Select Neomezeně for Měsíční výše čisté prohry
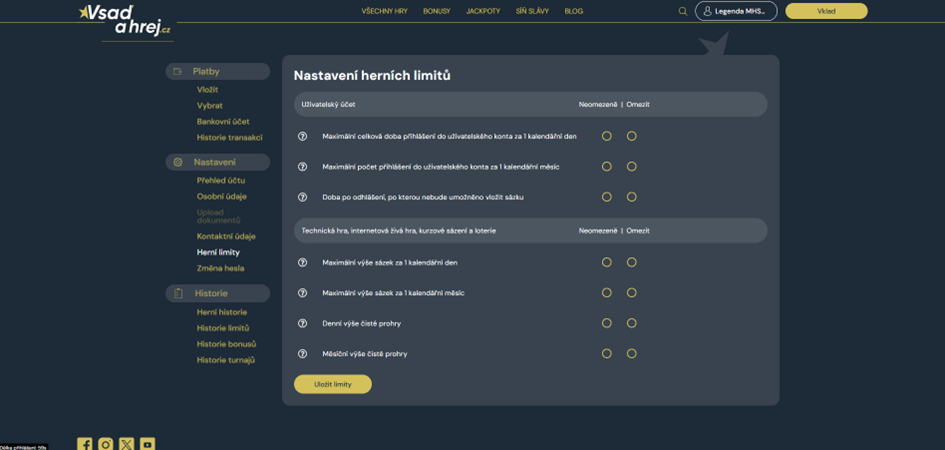 tap(607, 354)
